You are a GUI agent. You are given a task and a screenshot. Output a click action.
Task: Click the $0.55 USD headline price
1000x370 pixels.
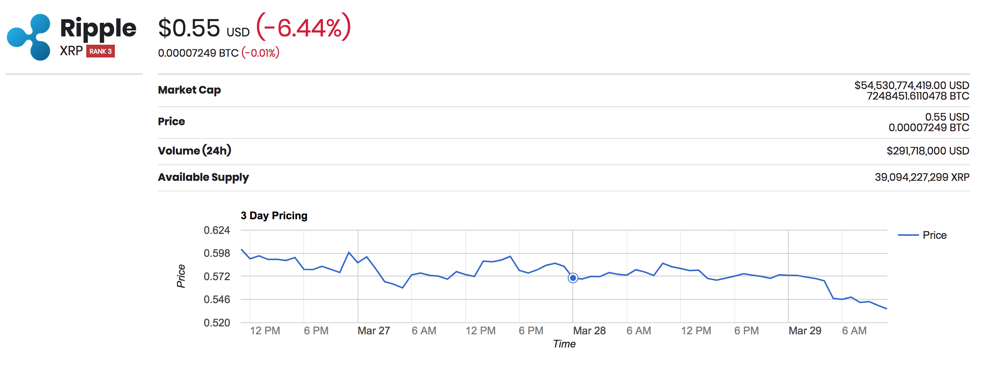[x=204, y=29]
